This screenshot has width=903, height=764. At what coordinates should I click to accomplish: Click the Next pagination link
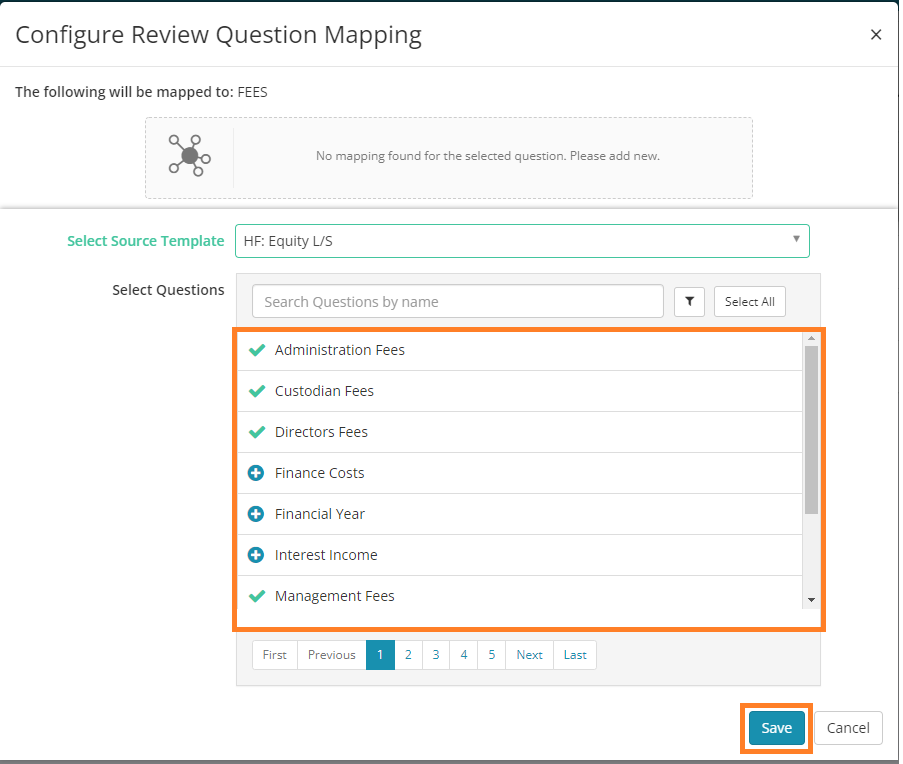click(x=529, y=655)
